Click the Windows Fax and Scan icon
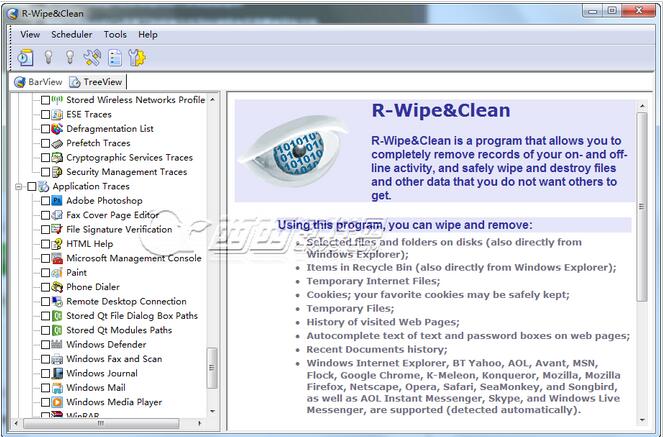Screen dimensions: 663x437 click(x=57, y=359)
